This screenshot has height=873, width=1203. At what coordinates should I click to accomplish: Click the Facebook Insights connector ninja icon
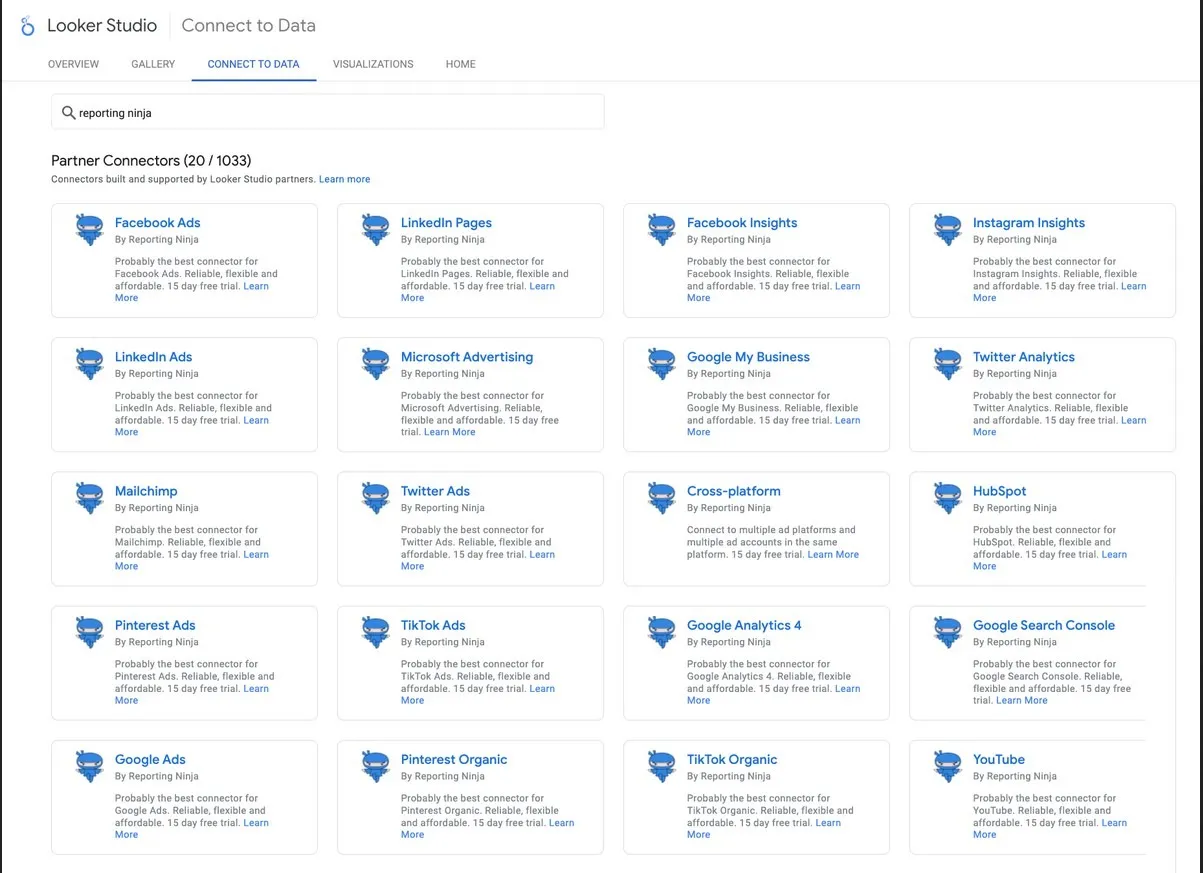[x=662, y=230]
